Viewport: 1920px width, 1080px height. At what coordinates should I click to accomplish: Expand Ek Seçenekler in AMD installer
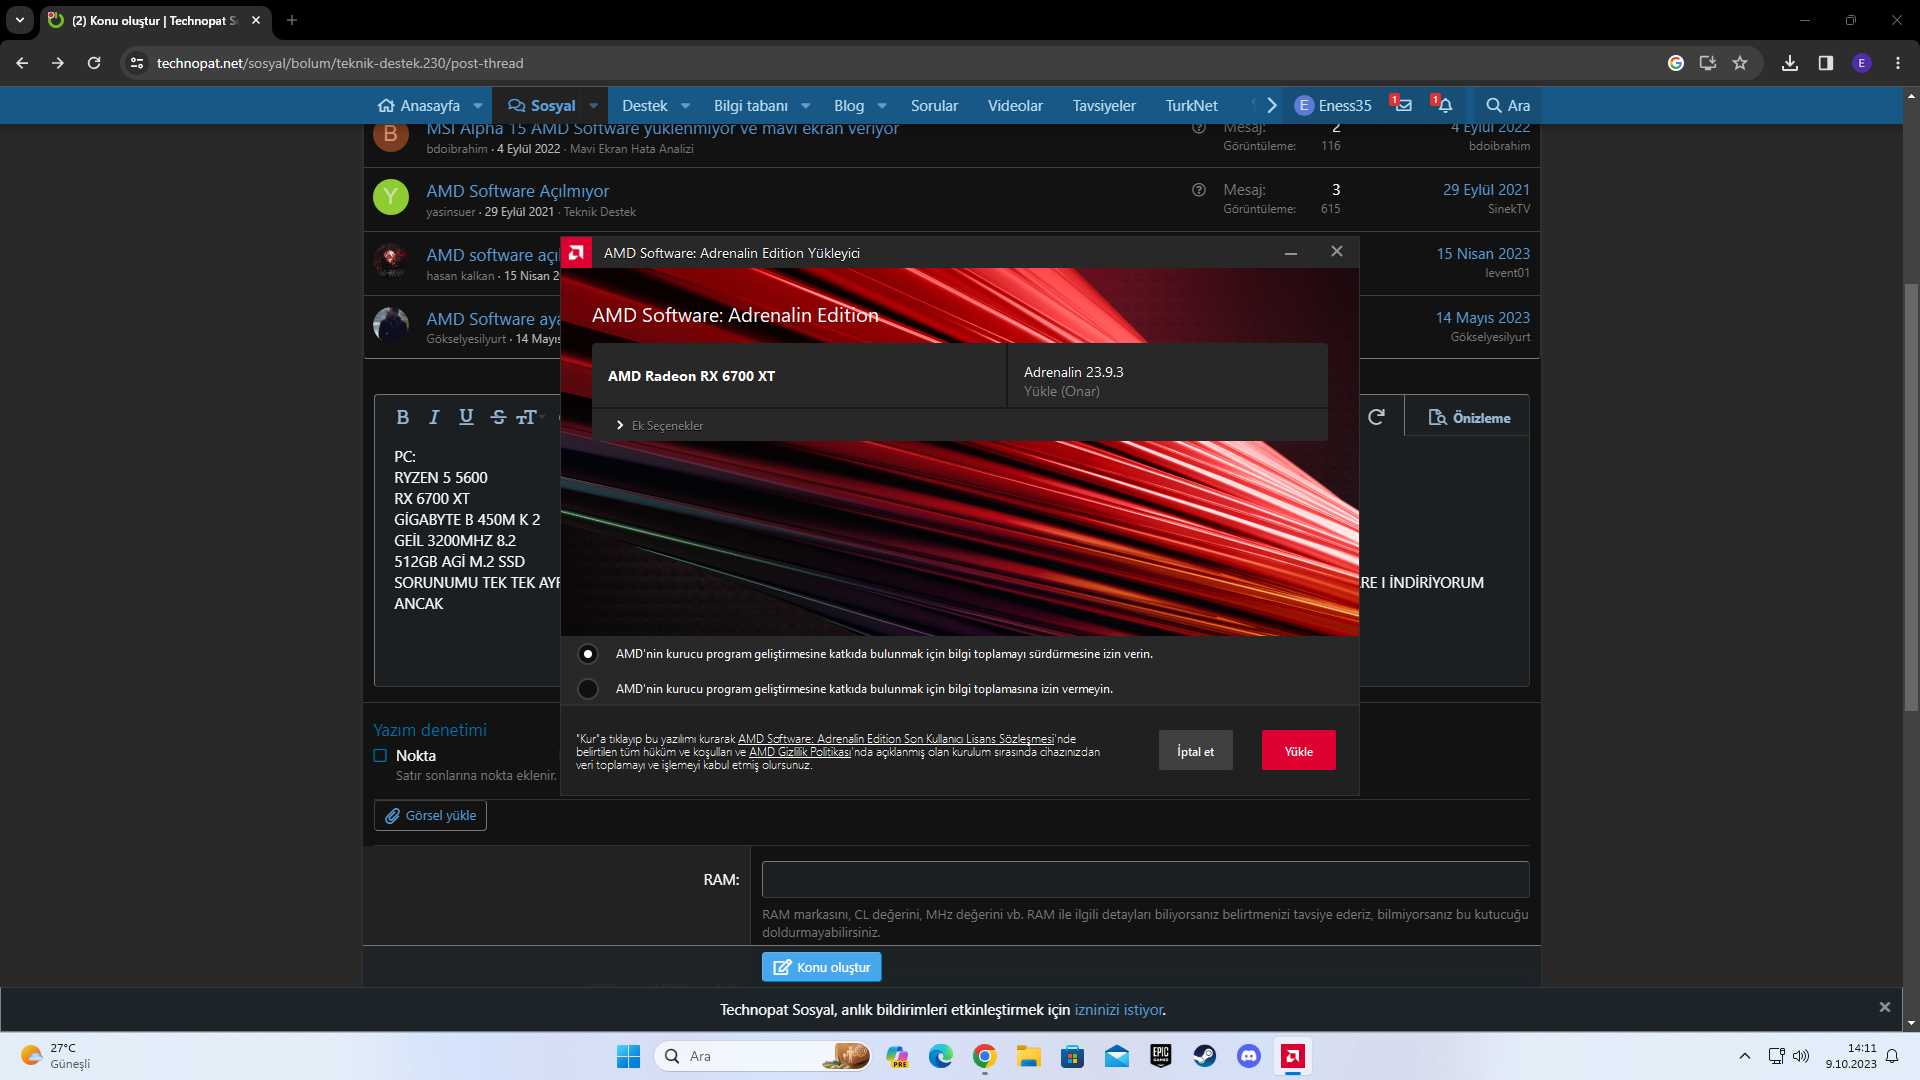click(660, 426)
